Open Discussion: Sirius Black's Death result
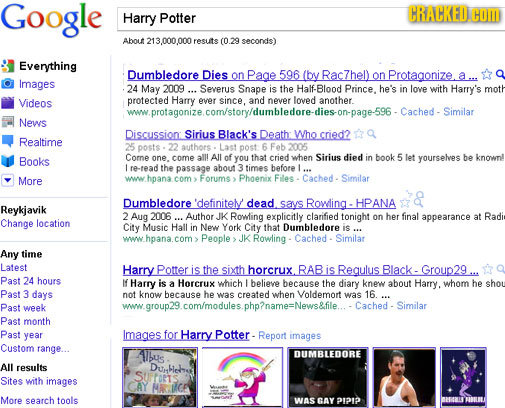Screen dimensions: 505x408 coord(238,134)
